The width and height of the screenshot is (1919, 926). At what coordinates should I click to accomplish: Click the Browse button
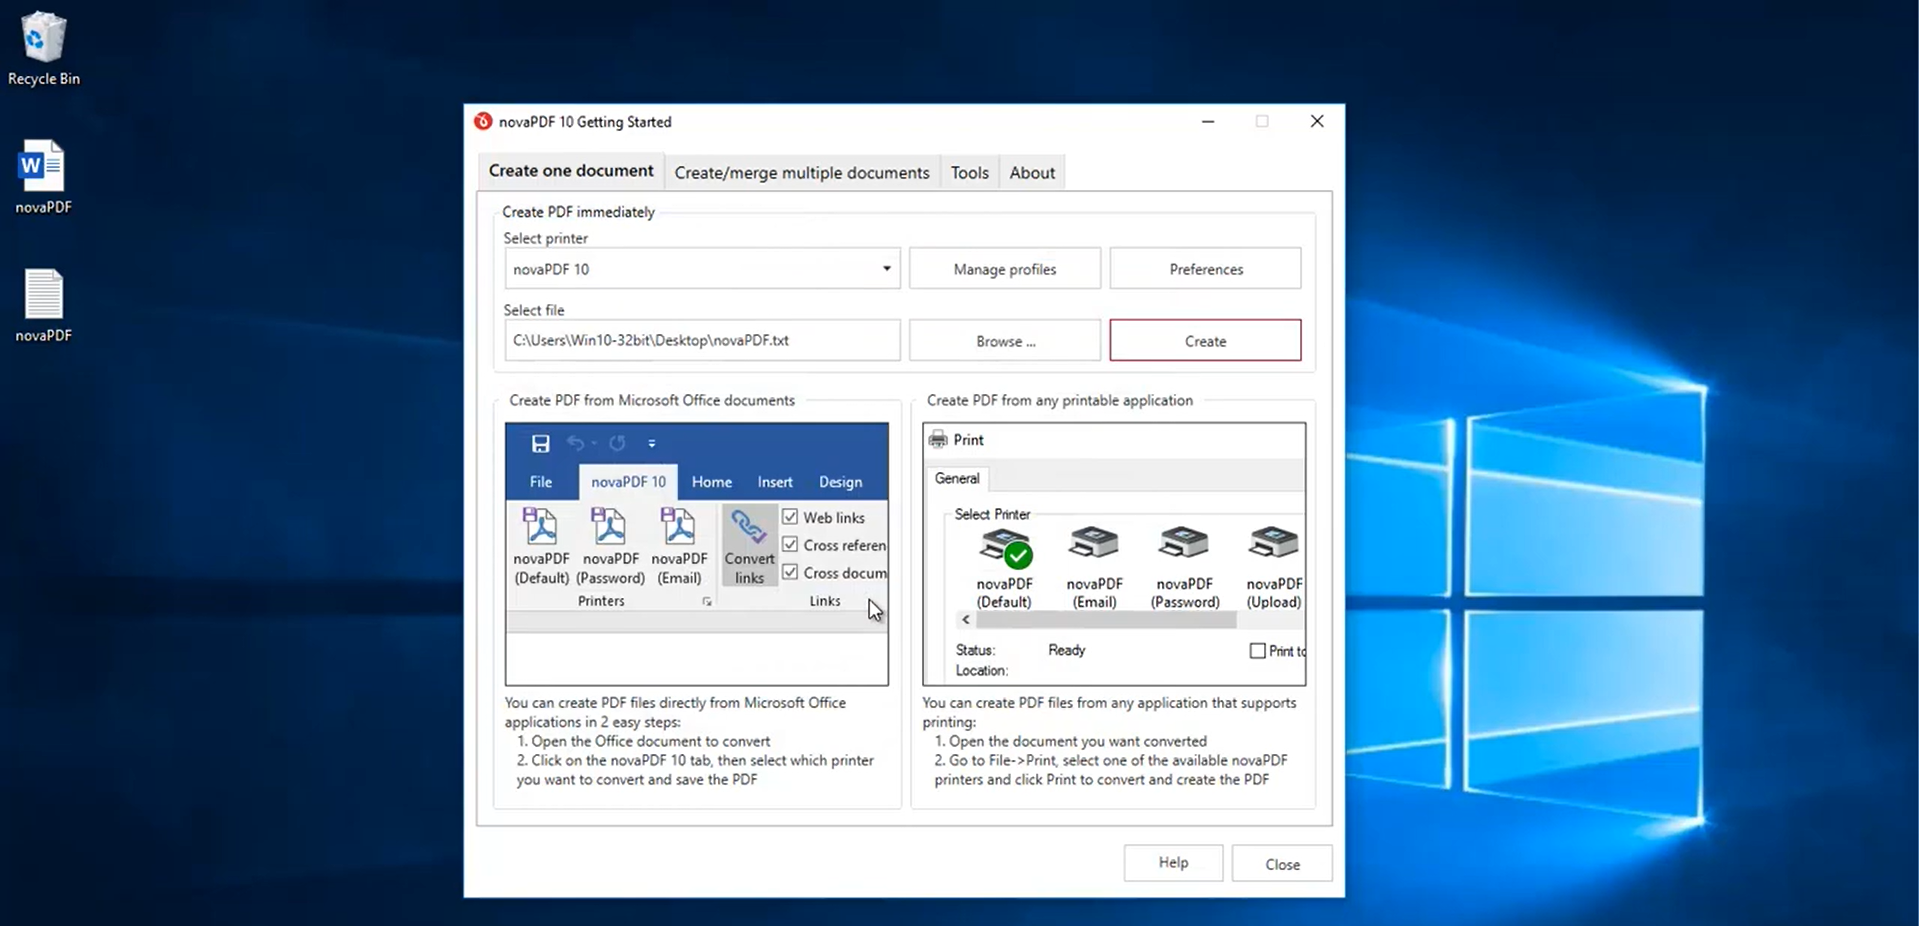click(1005, 341)
